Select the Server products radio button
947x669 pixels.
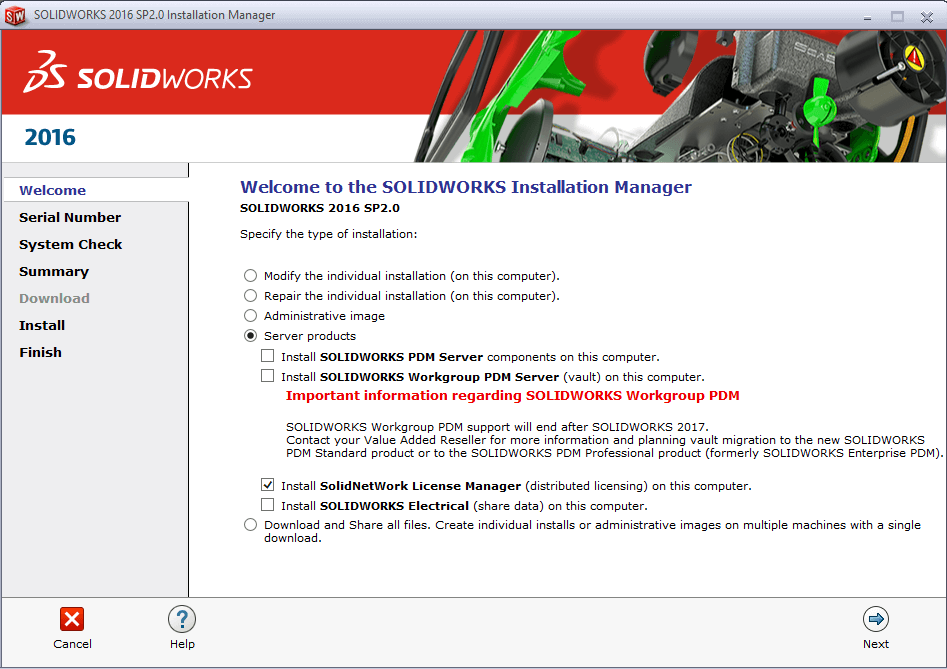coord(250,336)
